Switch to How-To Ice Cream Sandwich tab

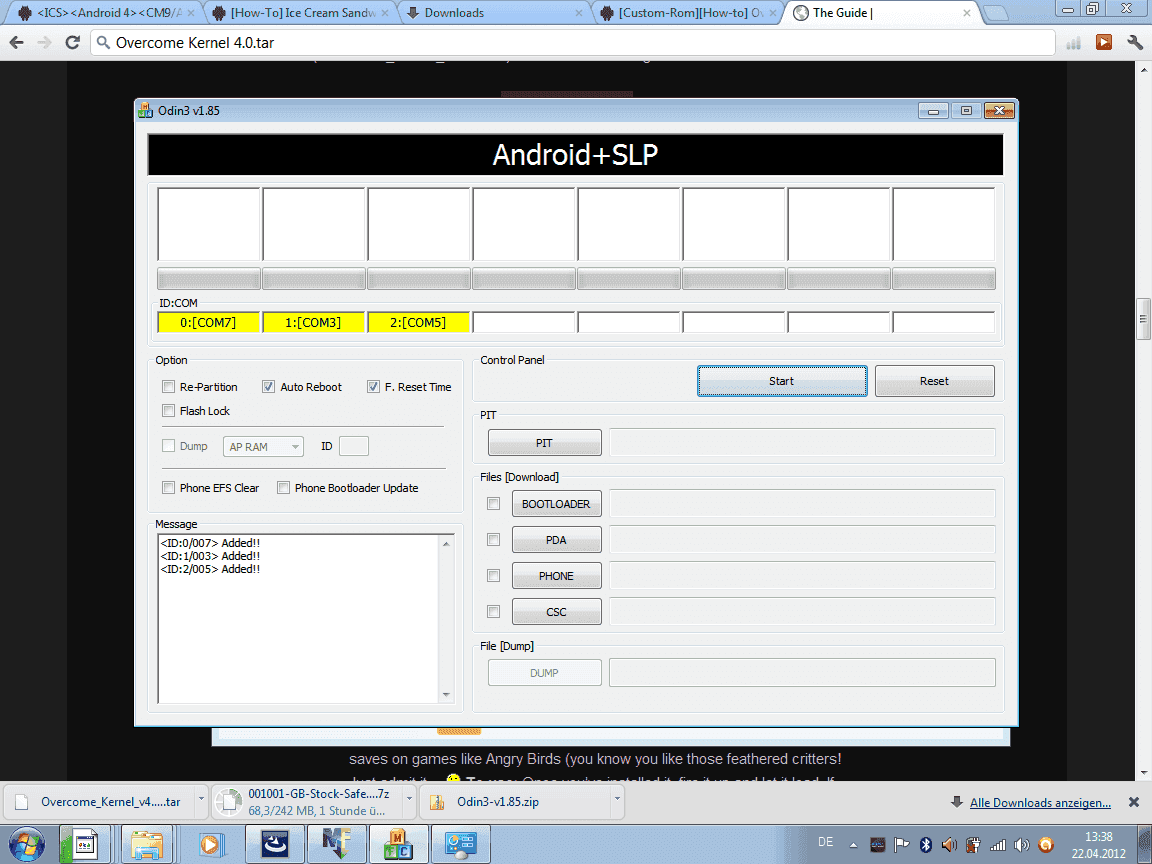click(300, 12)
